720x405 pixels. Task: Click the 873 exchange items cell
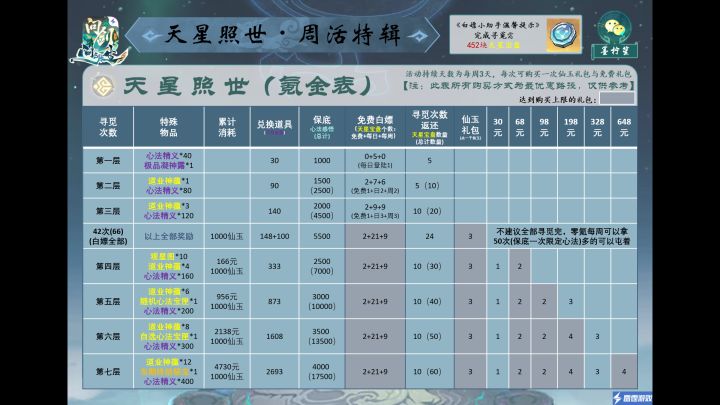coord(274,302)
